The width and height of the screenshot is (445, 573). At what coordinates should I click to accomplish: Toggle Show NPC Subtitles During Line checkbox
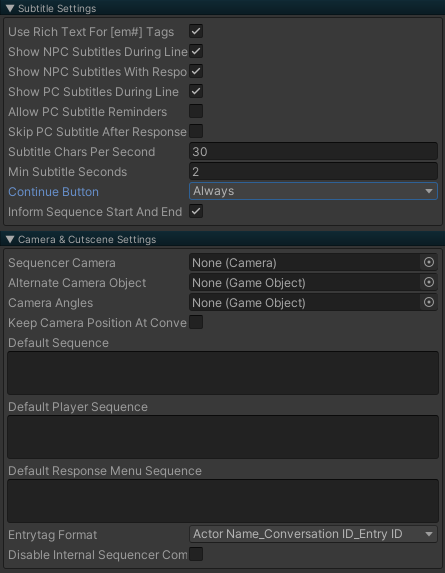coord(196,52)
